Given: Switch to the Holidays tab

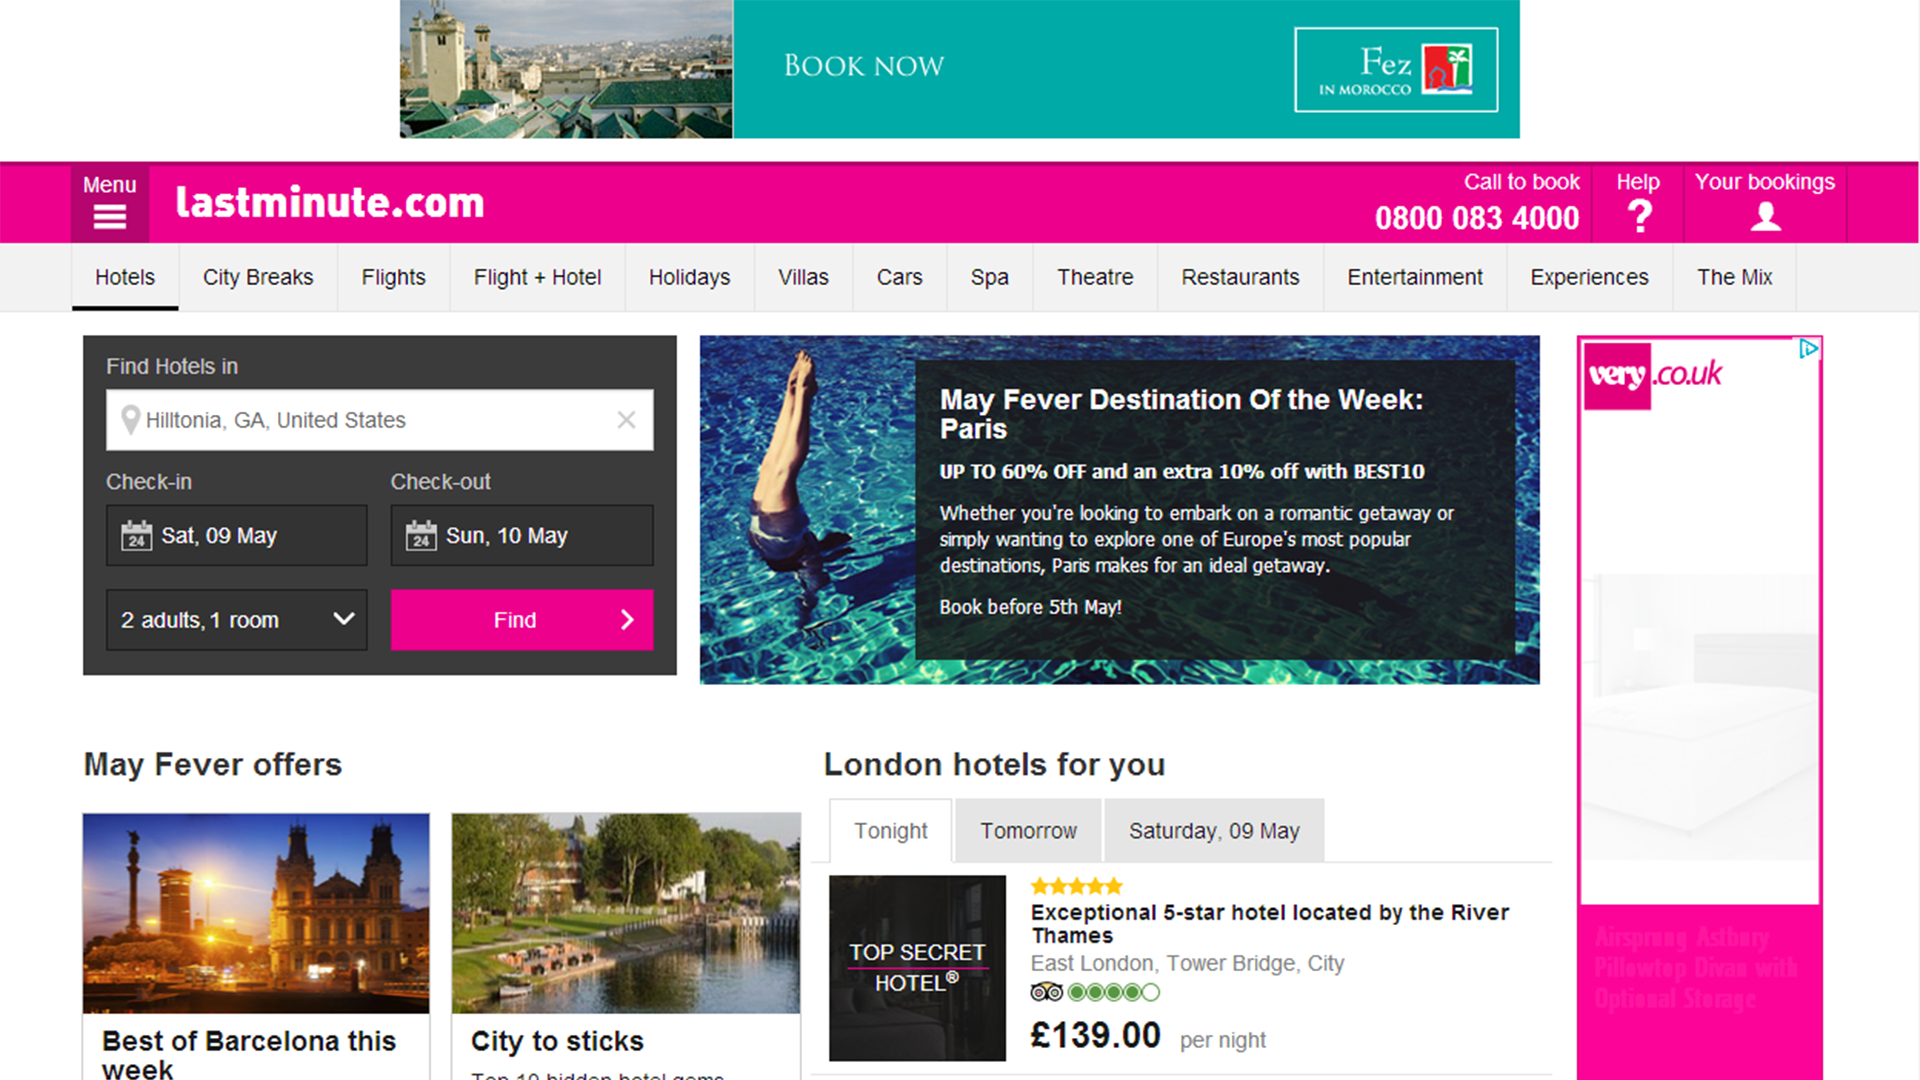Looking at the screenshot, I should pos(690,278).
